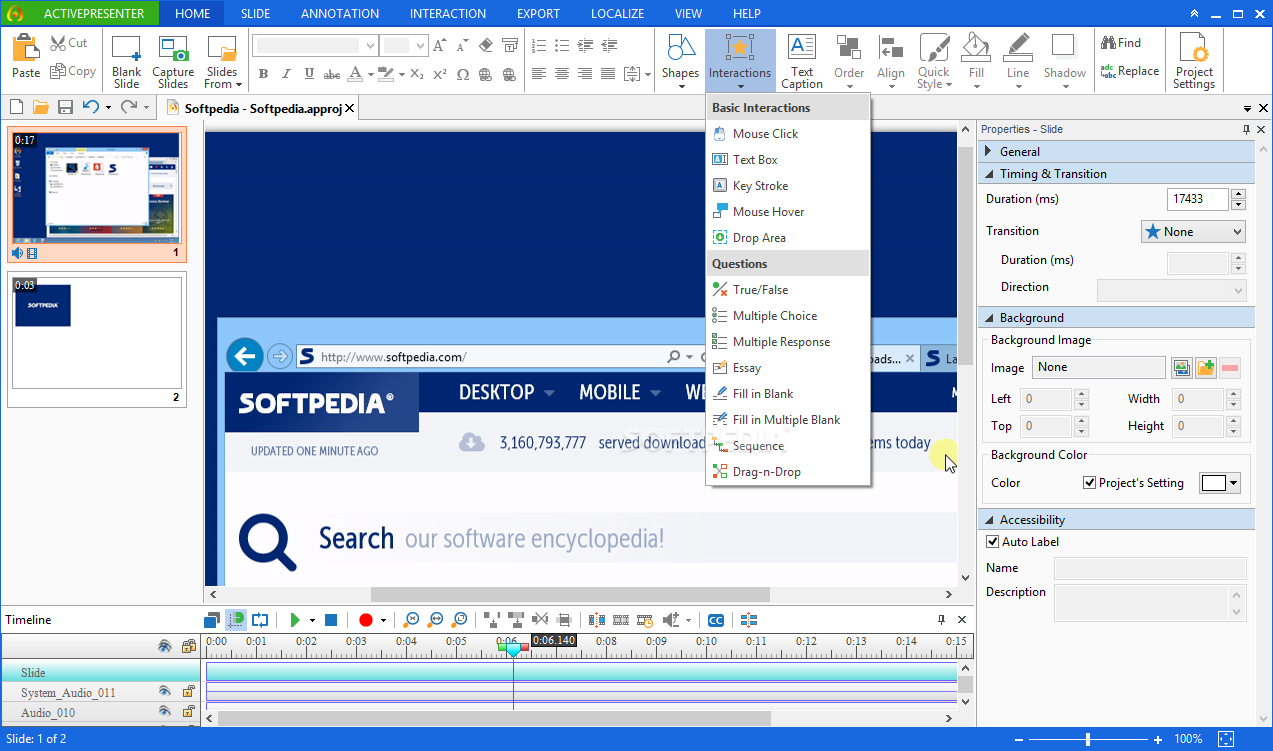1273x751 pixels.
Task: Click the open folder icon in quick toolbar
Action: pos(41,107)
